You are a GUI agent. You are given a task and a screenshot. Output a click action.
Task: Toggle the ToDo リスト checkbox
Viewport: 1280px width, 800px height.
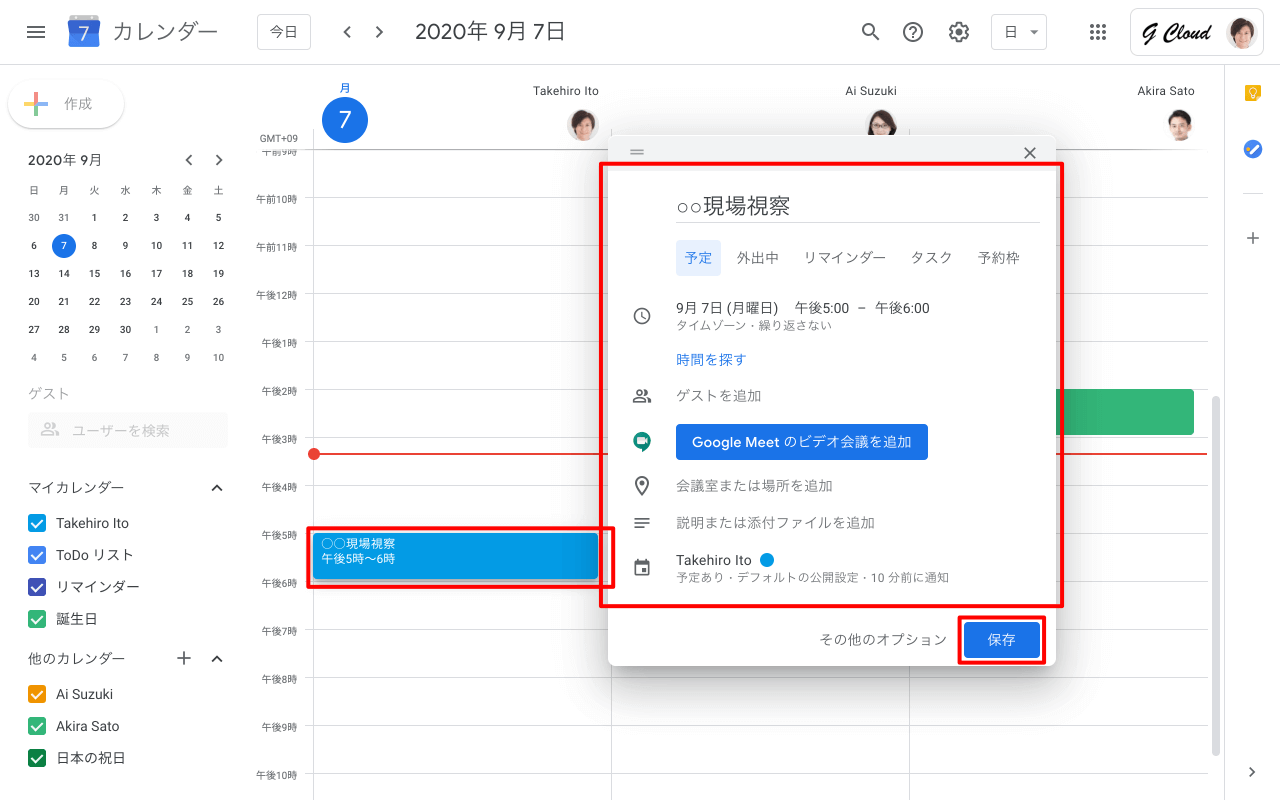[37, 555]
